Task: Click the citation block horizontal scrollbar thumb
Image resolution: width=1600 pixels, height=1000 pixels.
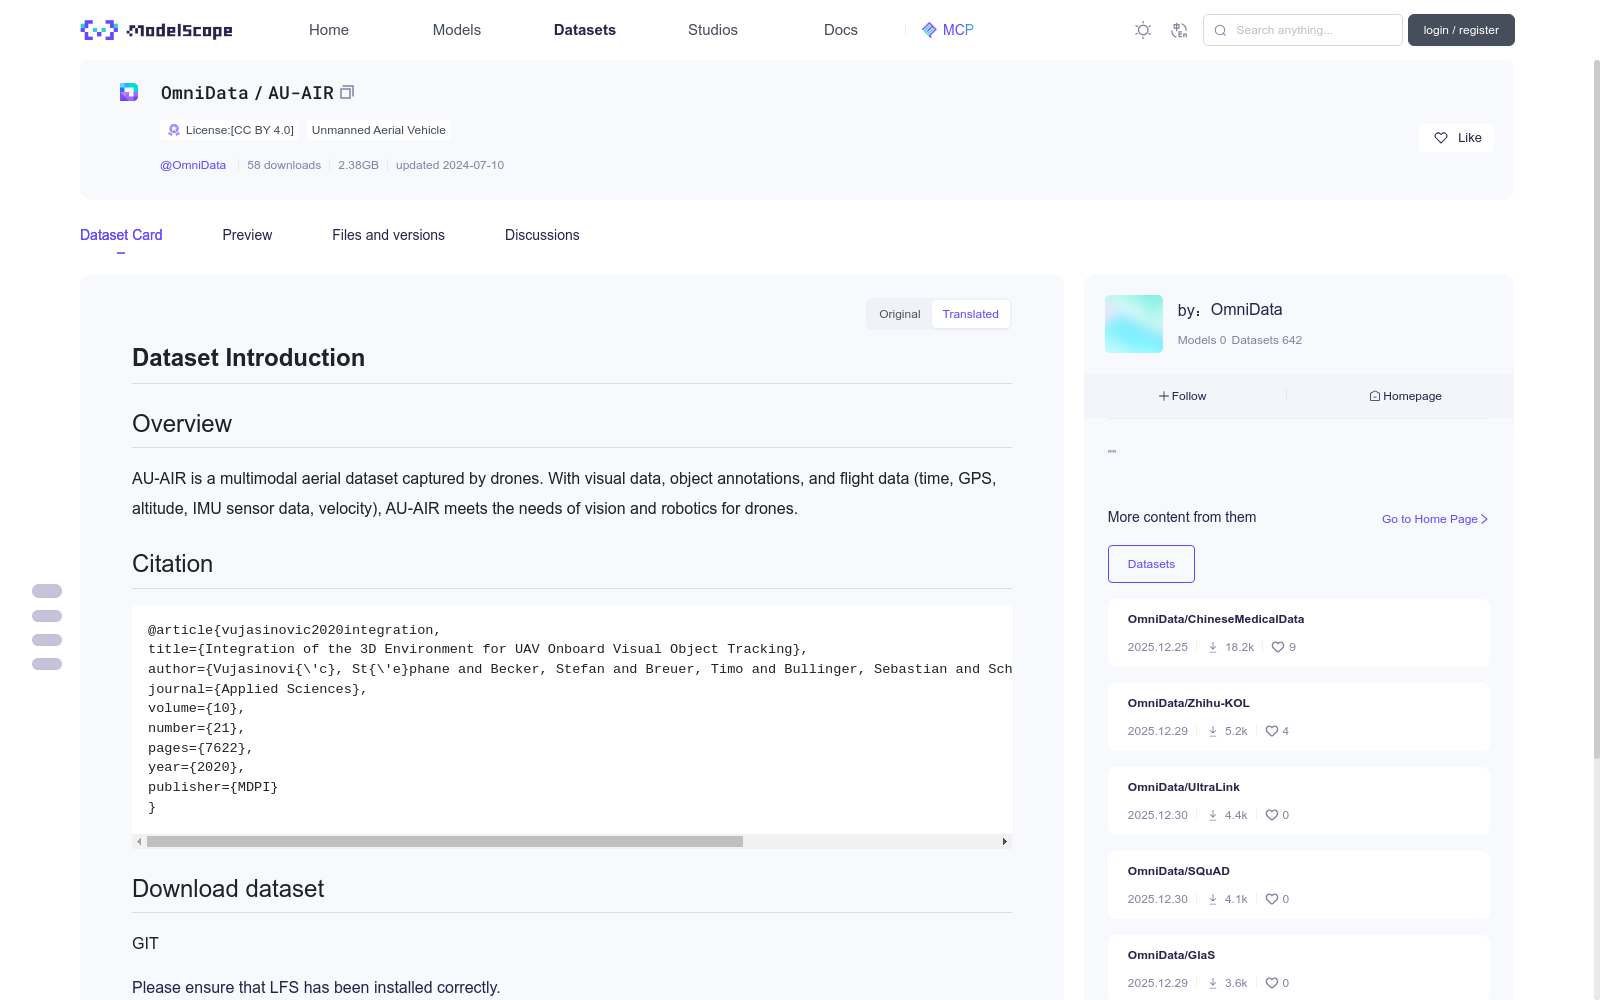Action: click(445, 842)
